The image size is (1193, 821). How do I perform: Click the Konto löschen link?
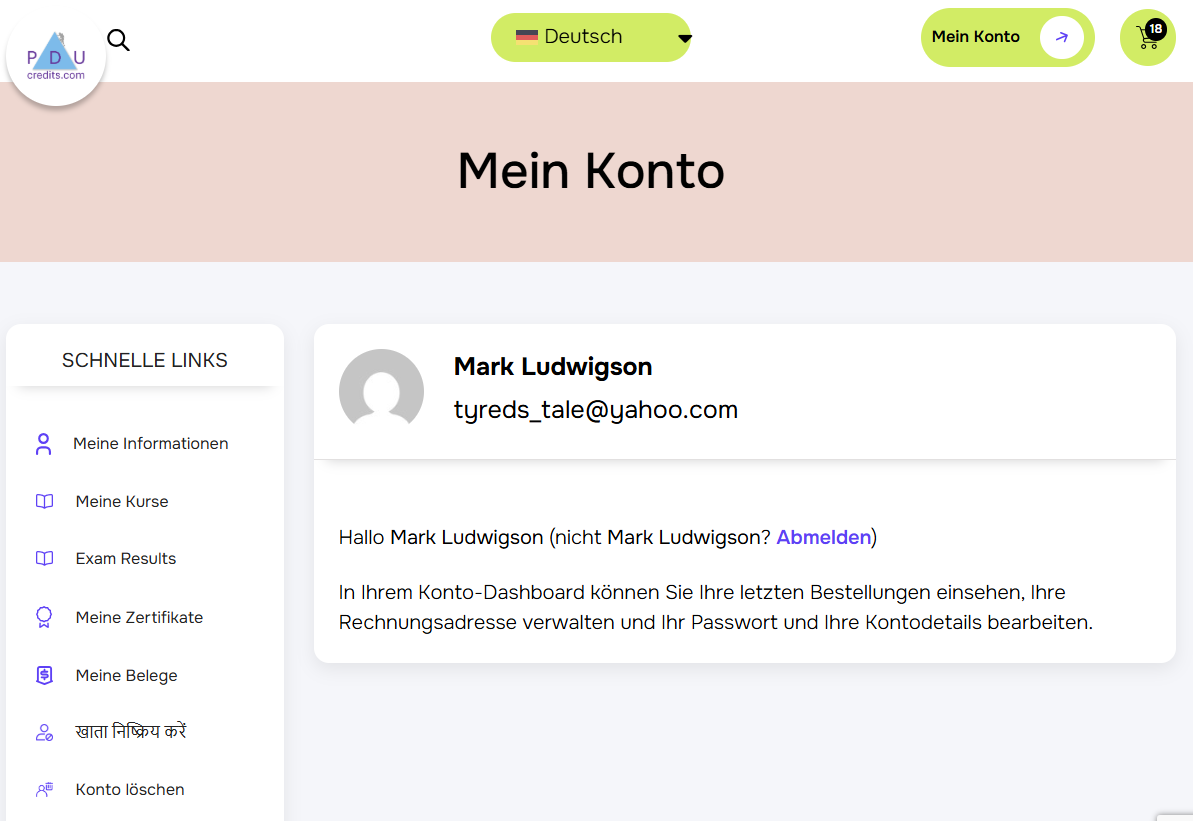130,790
